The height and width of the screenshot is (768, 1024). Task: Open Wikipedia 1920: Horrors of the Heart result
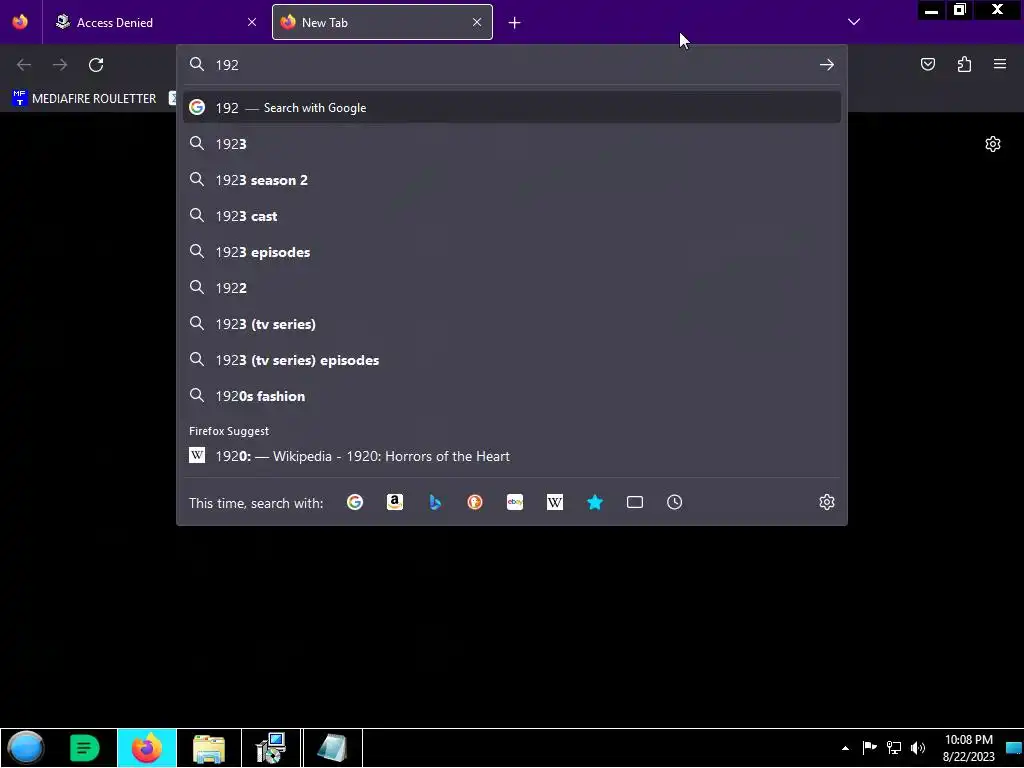point(512,456)
